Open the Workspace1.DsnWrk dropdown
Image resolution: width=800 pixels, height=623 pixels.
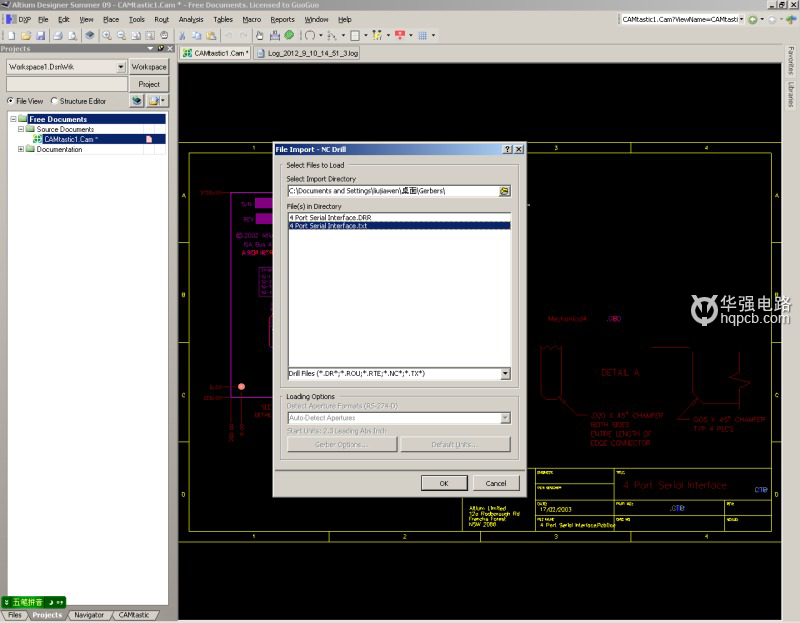[121, 67]
